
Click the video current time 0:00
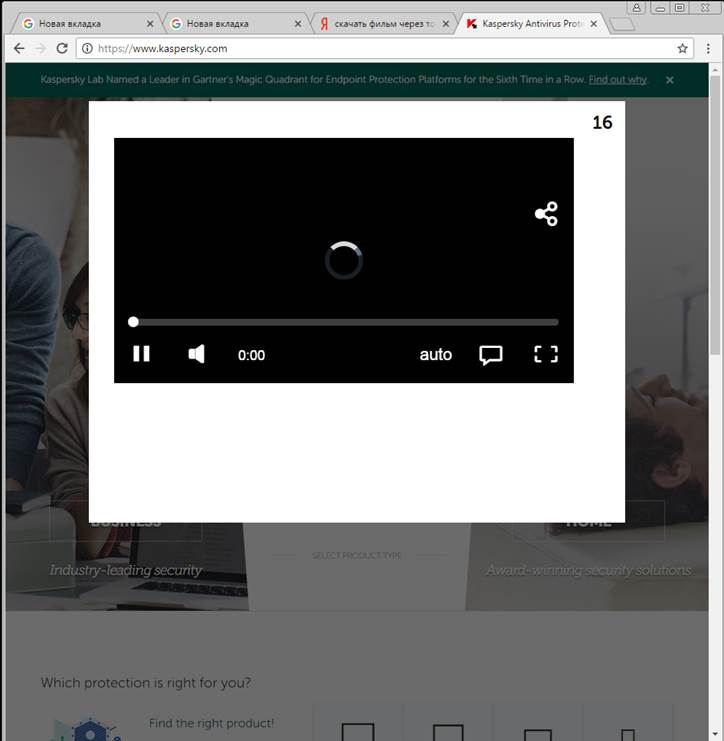[251, 355]
